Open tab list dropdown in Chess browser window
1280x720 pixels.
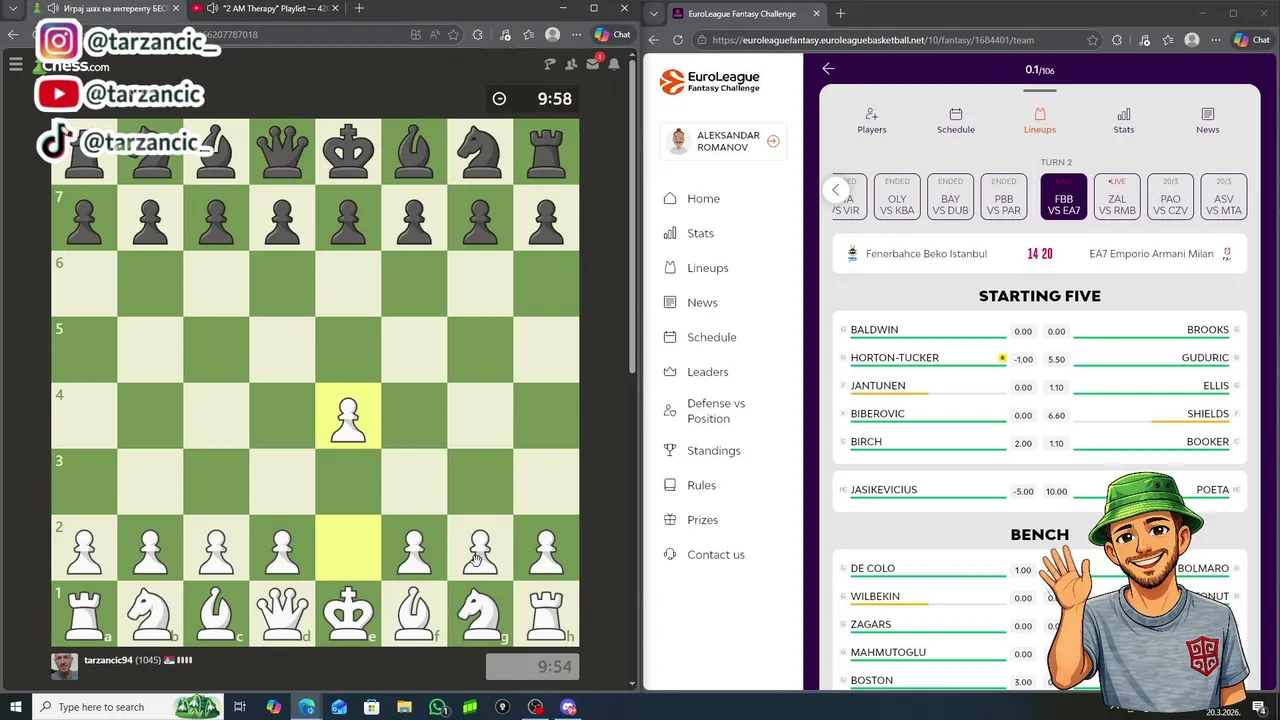click(x=14, y=8)
